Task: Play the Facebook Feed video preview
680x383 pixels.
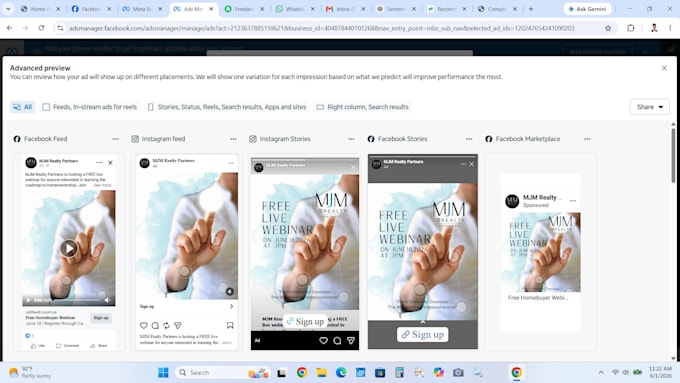Action: (69, 249)
